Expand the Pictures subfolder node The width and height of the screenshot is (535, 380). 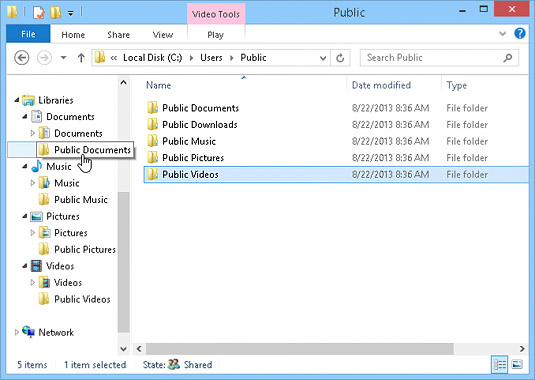tap(33, 233)
